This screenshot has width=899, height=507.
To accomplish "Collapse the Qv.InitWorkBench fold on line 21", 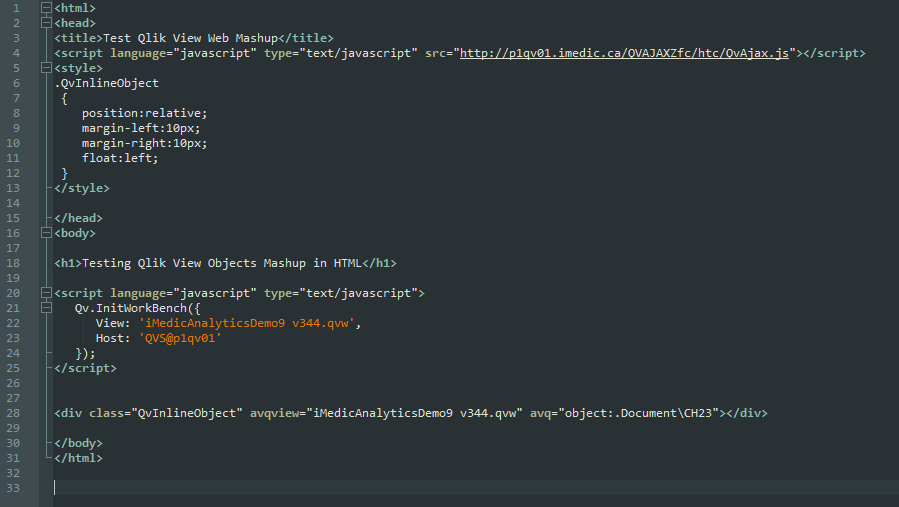I will click(x=46, y=308).
